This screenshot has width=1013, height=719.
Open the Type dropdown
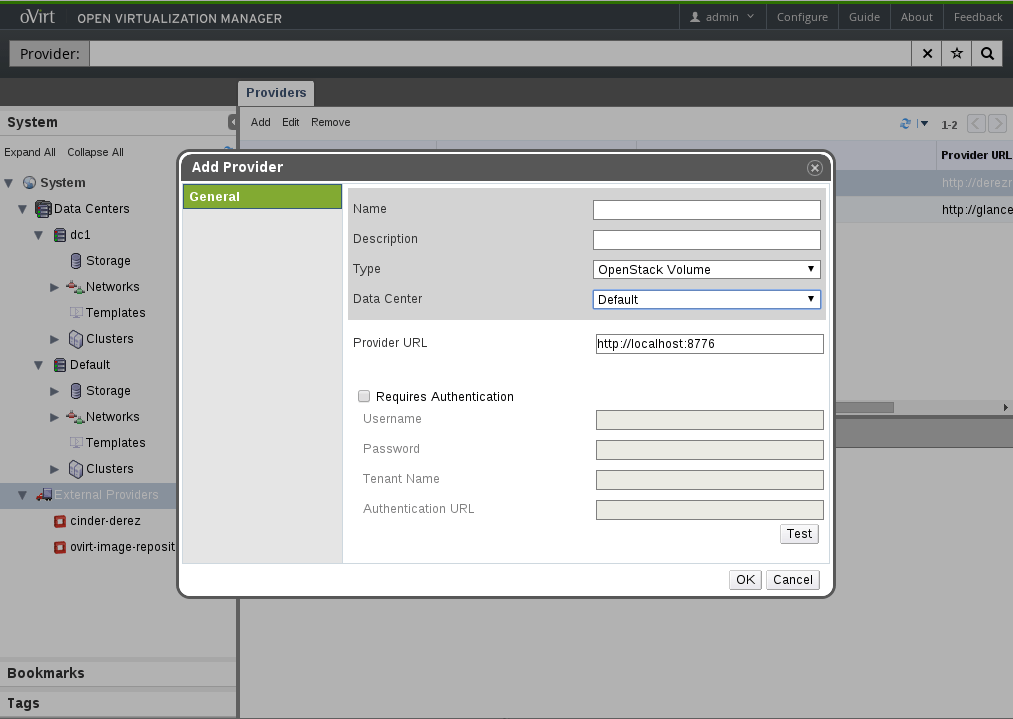pos(707,270)
